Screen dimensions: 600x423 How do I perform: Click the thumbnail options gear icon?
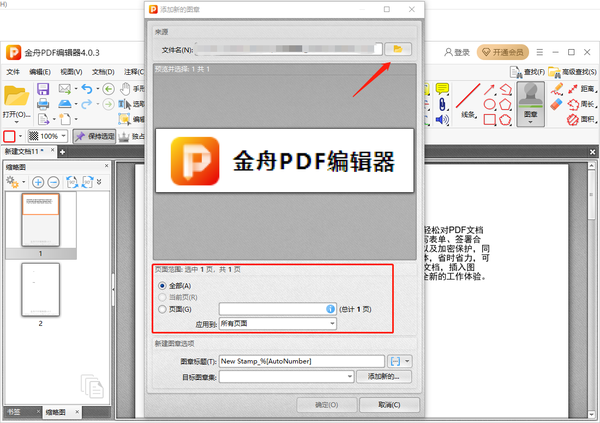pos(13,182)
